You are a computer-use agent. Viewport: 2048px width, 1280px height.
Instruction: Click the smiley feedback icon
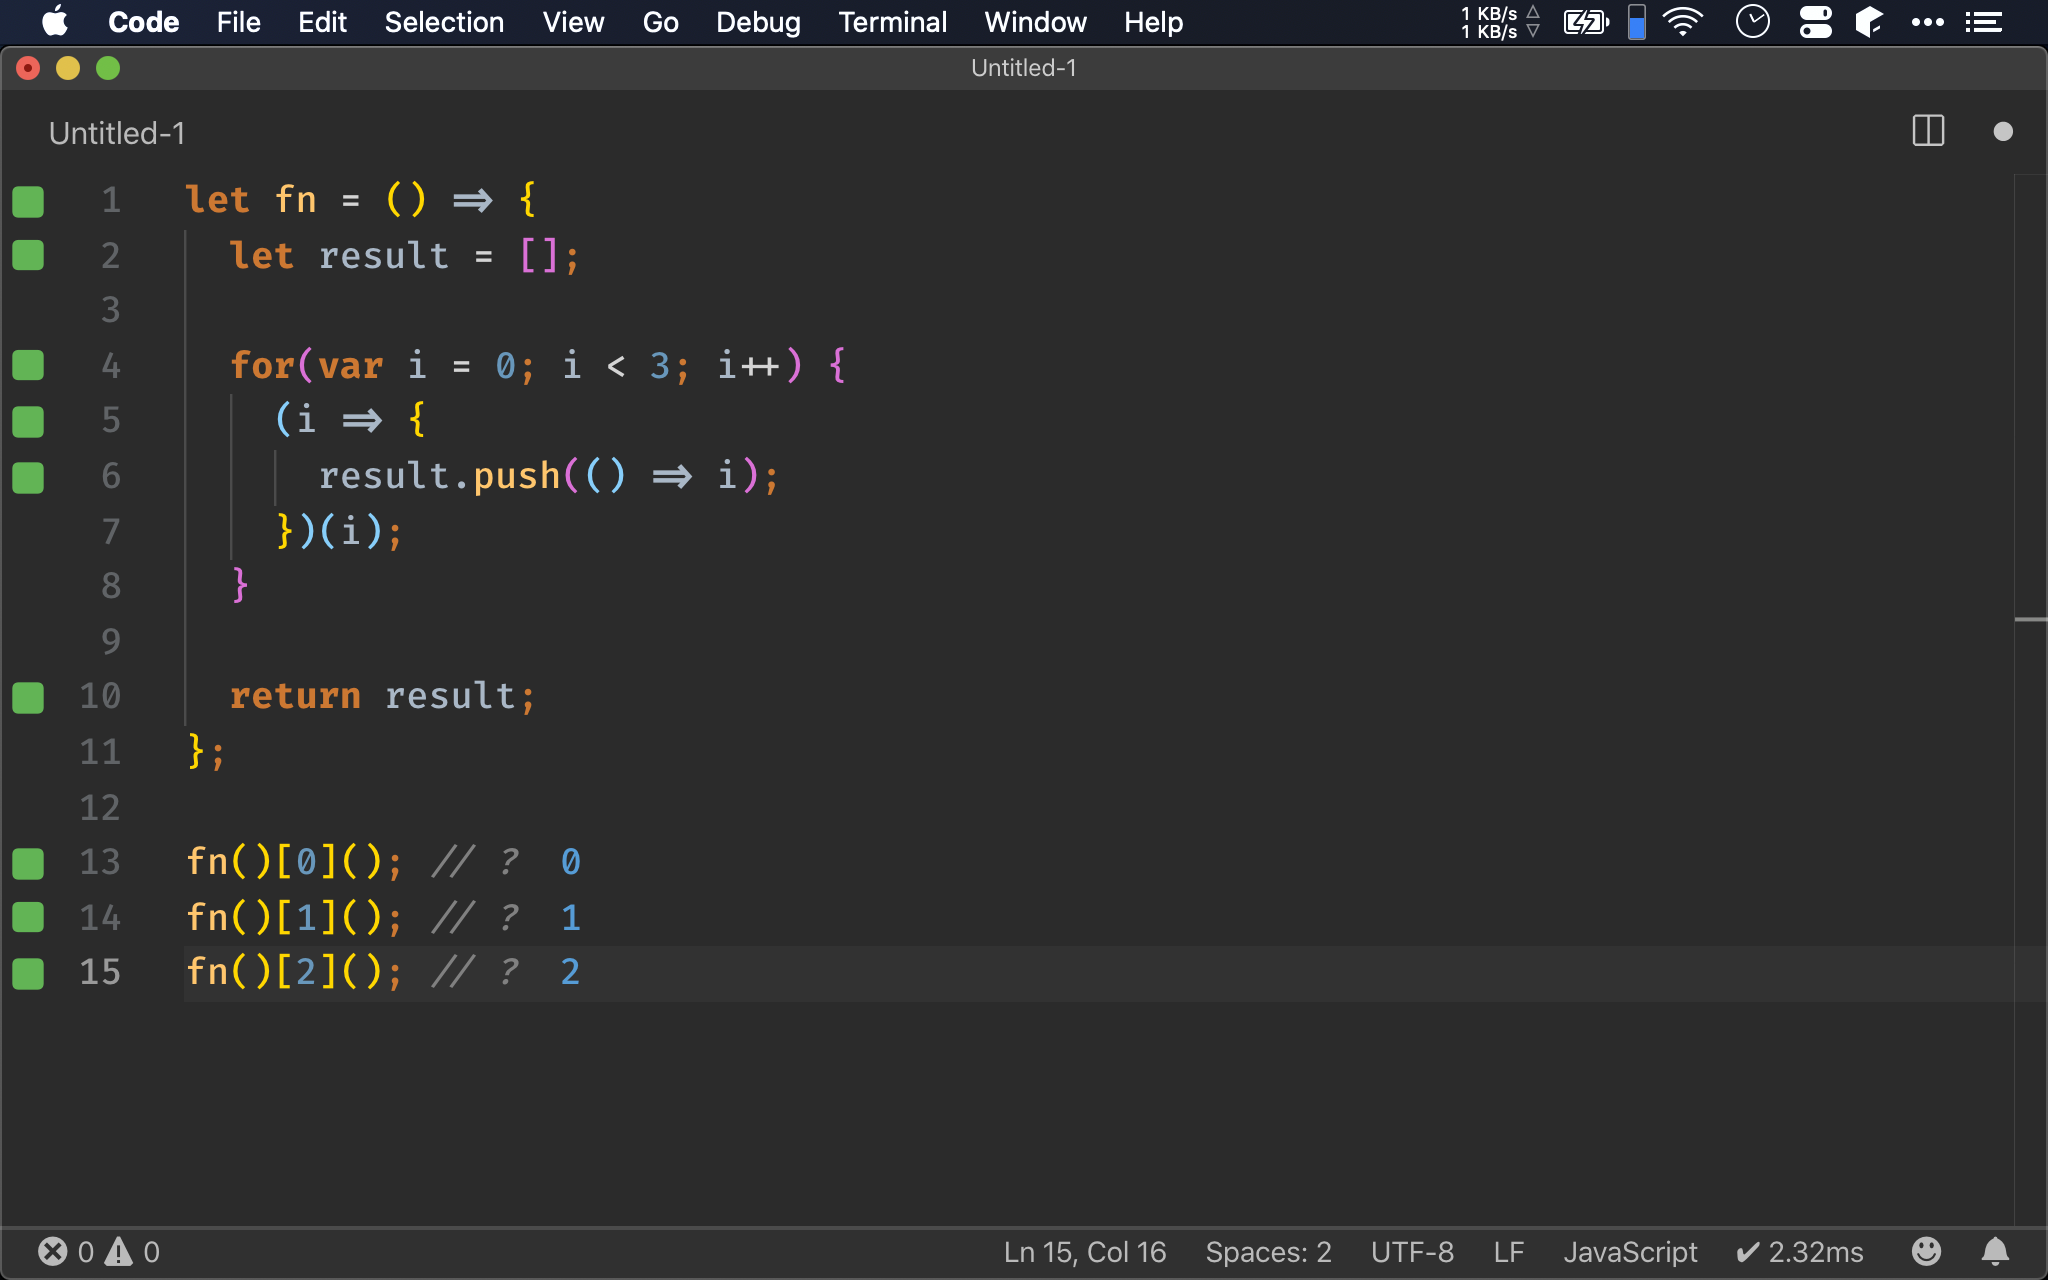[1926, 1251]
